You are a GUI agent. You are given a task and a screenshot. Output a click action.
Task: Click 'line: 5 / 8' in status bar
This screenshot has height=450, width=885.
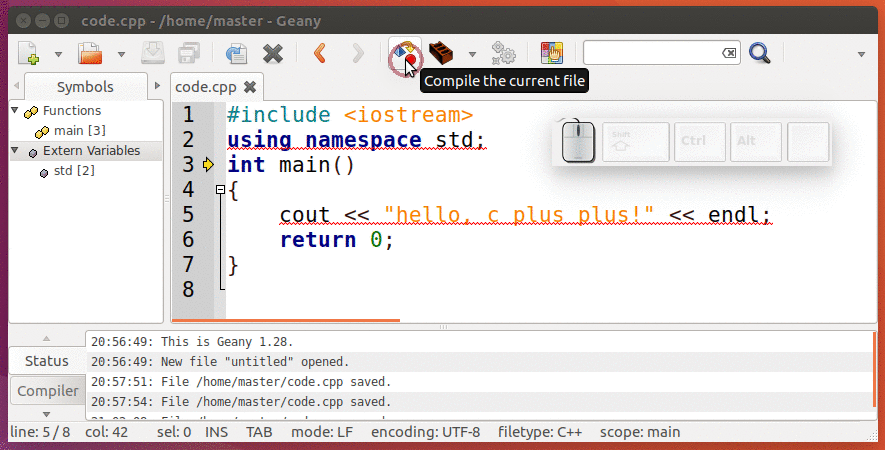pyautogui.click(x=40, y=432)
